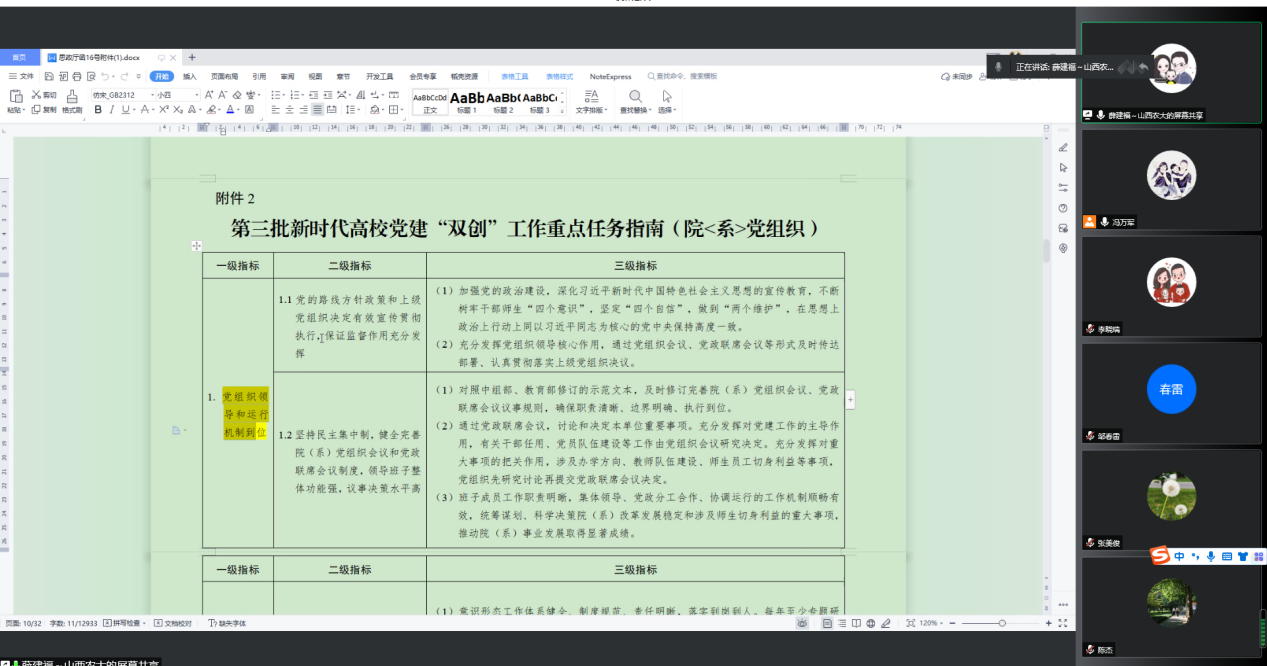The width and height of the screenshot is (1267, 666).
Task: Click the zoom slider in status bar
Action: point(1001,623)
